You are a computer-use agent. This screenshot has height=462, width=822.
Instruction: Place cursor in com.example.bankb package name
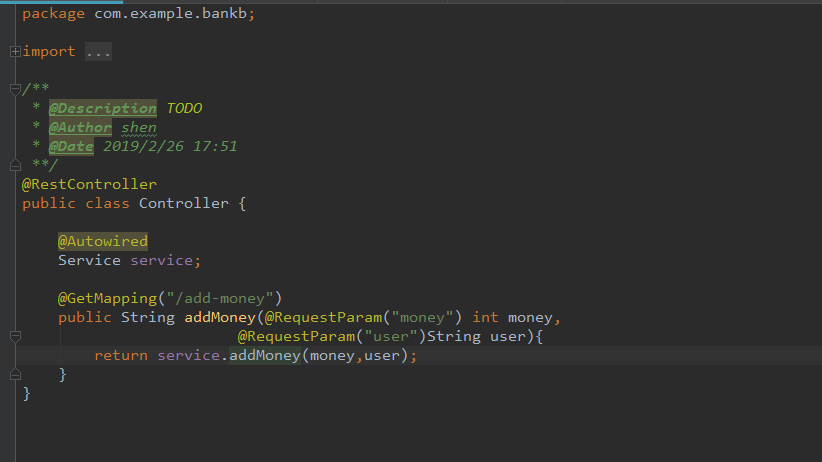[170, 14]
